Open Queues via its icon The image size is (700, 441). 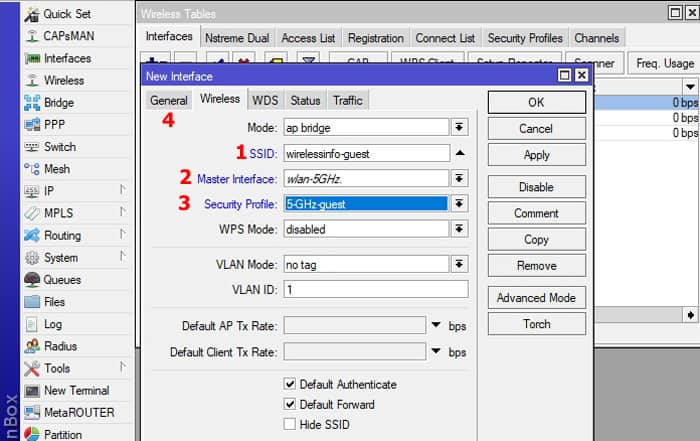point(32,279)
